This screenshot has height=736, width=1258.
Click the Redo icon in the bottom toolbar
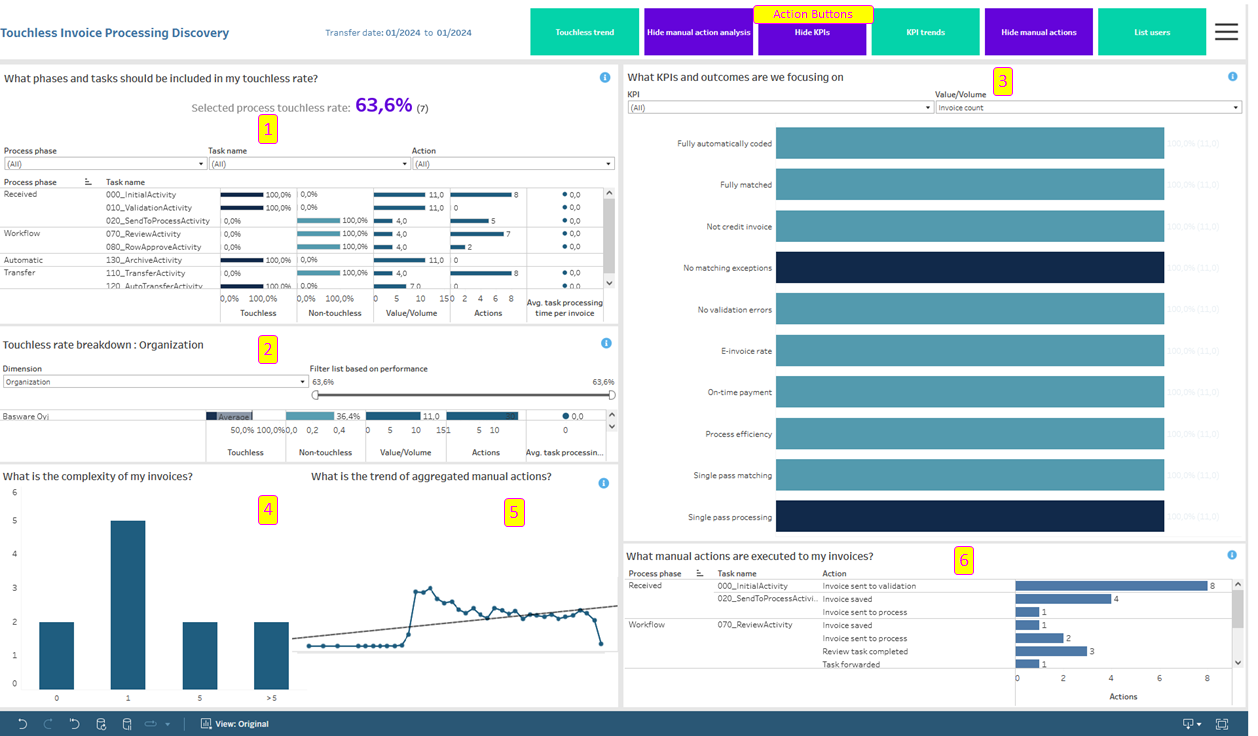click(49, 723)
